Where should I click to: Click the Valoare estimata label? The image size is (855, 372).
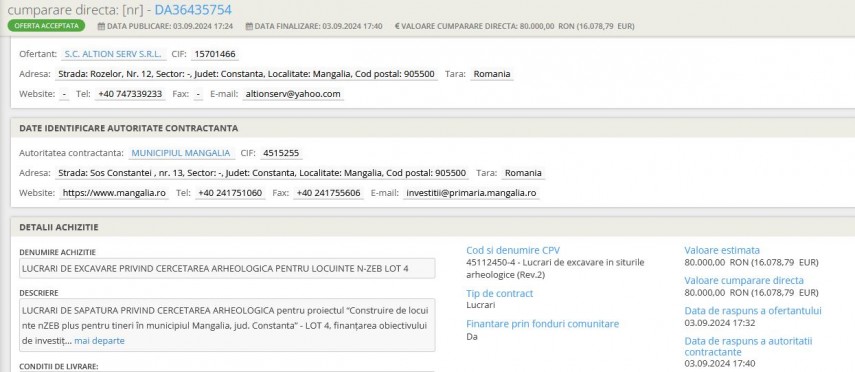pyautogui.click(x=722, y=250)
